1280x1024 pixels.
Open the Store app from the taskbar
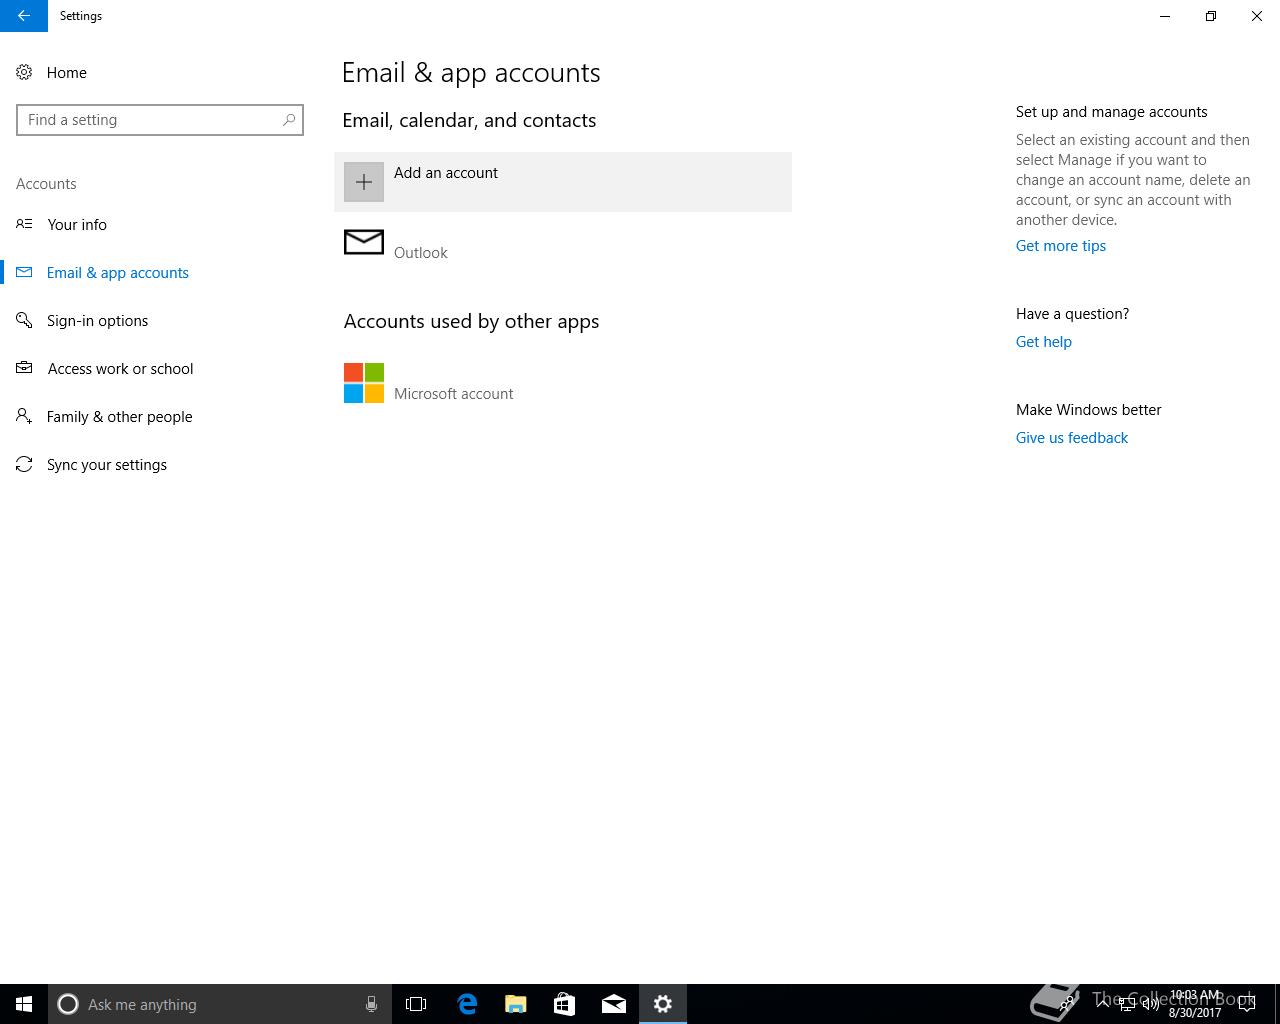(x=565, y=1004)
